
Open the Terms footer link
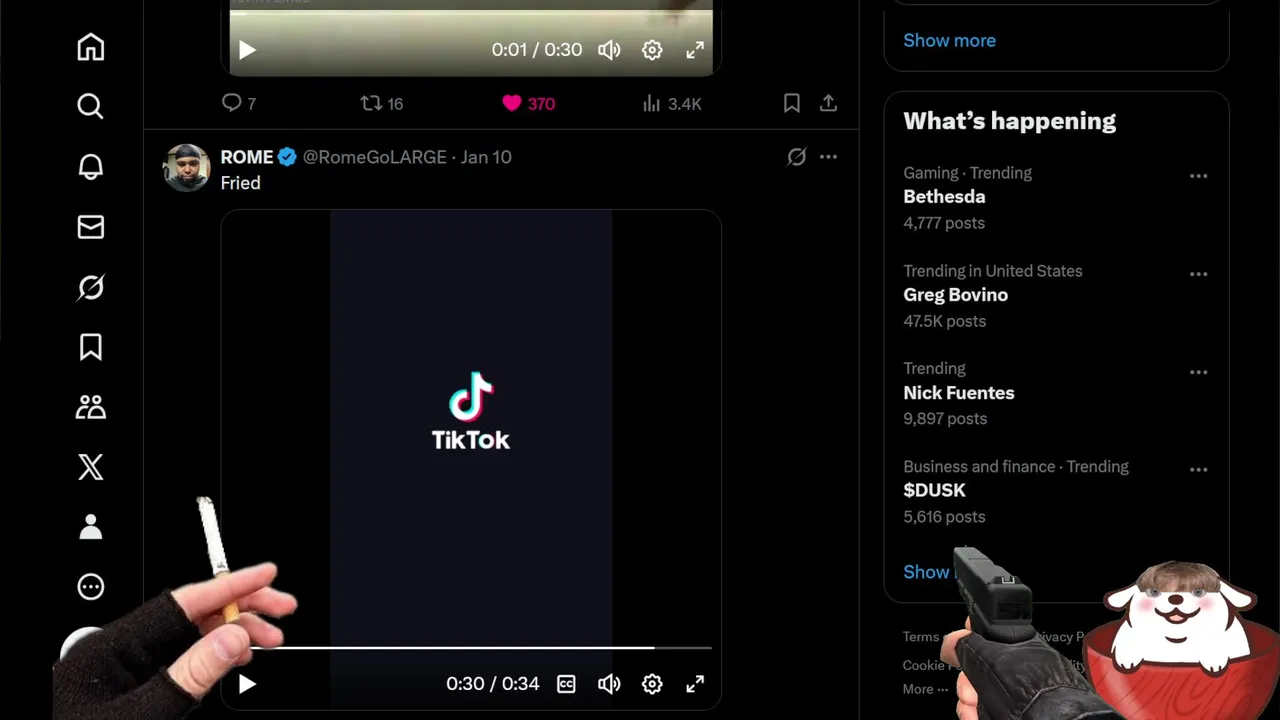point(920,637)
